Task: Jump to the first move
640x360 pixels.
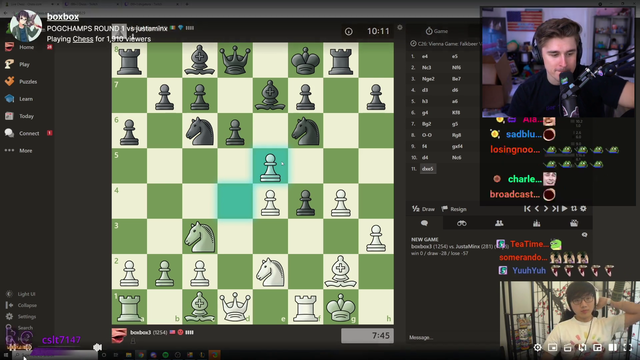Action: pyautogui.click(x=527, y=209)
